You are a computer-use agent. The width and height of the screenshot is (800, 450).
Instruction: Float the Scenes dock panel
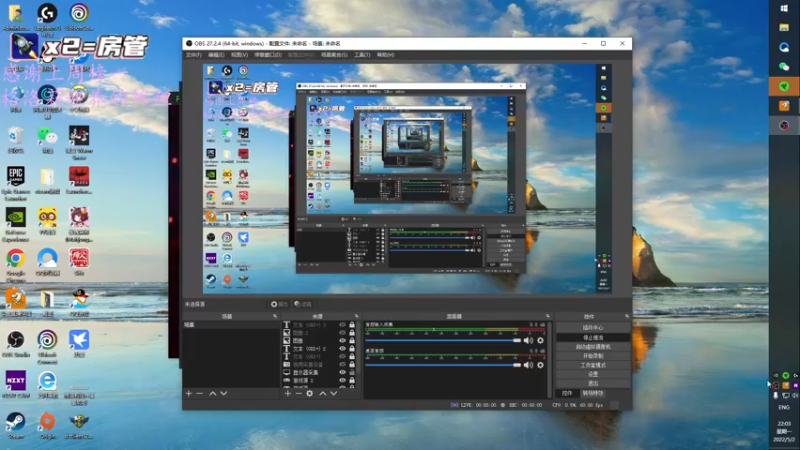(x=275, y=316)
